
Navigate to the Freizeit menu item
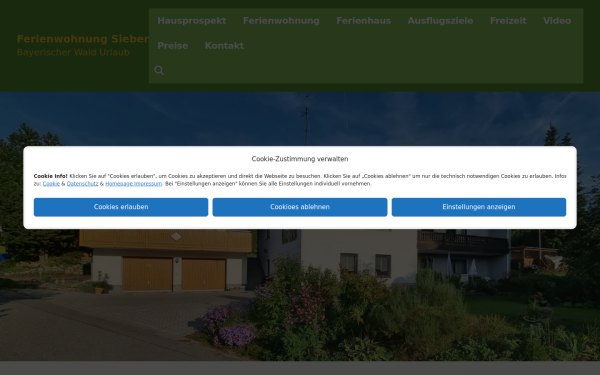click(508, 21)
